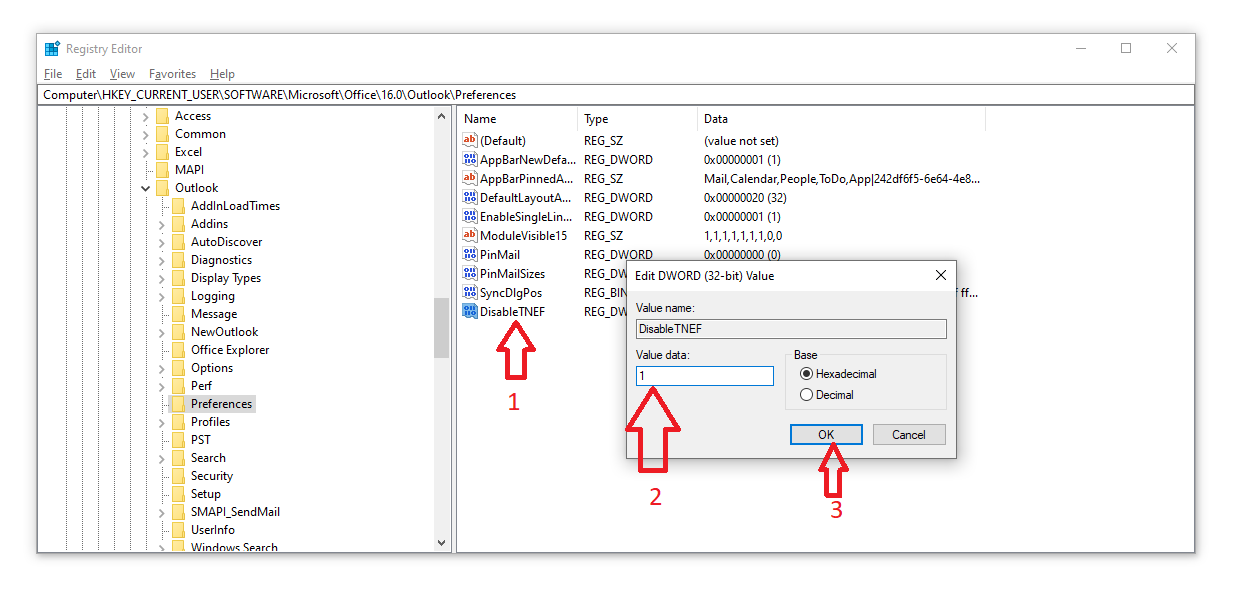Click the Type column header
1258x599 pixels.
pyautogui.click(x=637, y=119)
